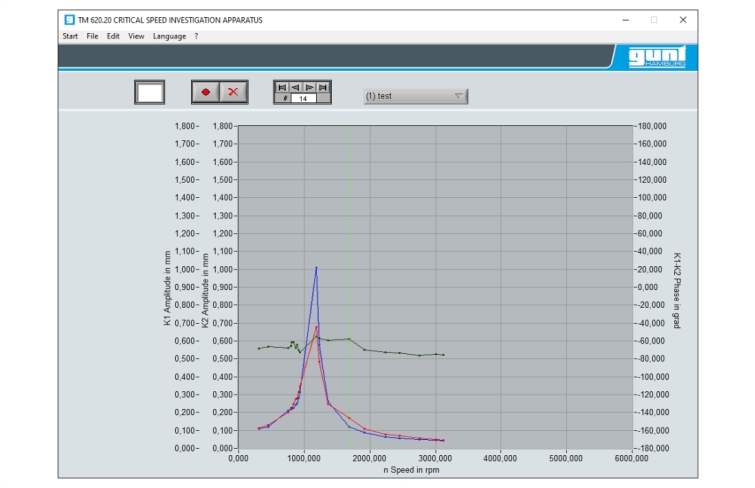Open the '(1) test' series dropdown
Viewport: 755px width, 488px height.
coord(416,96)
